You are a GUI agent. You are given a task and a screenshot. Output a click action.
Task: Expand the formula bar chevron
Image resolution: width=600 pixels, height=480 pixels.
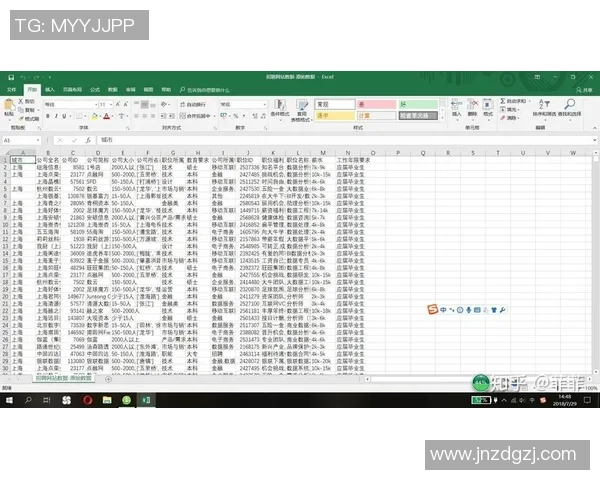click(595, 140)
